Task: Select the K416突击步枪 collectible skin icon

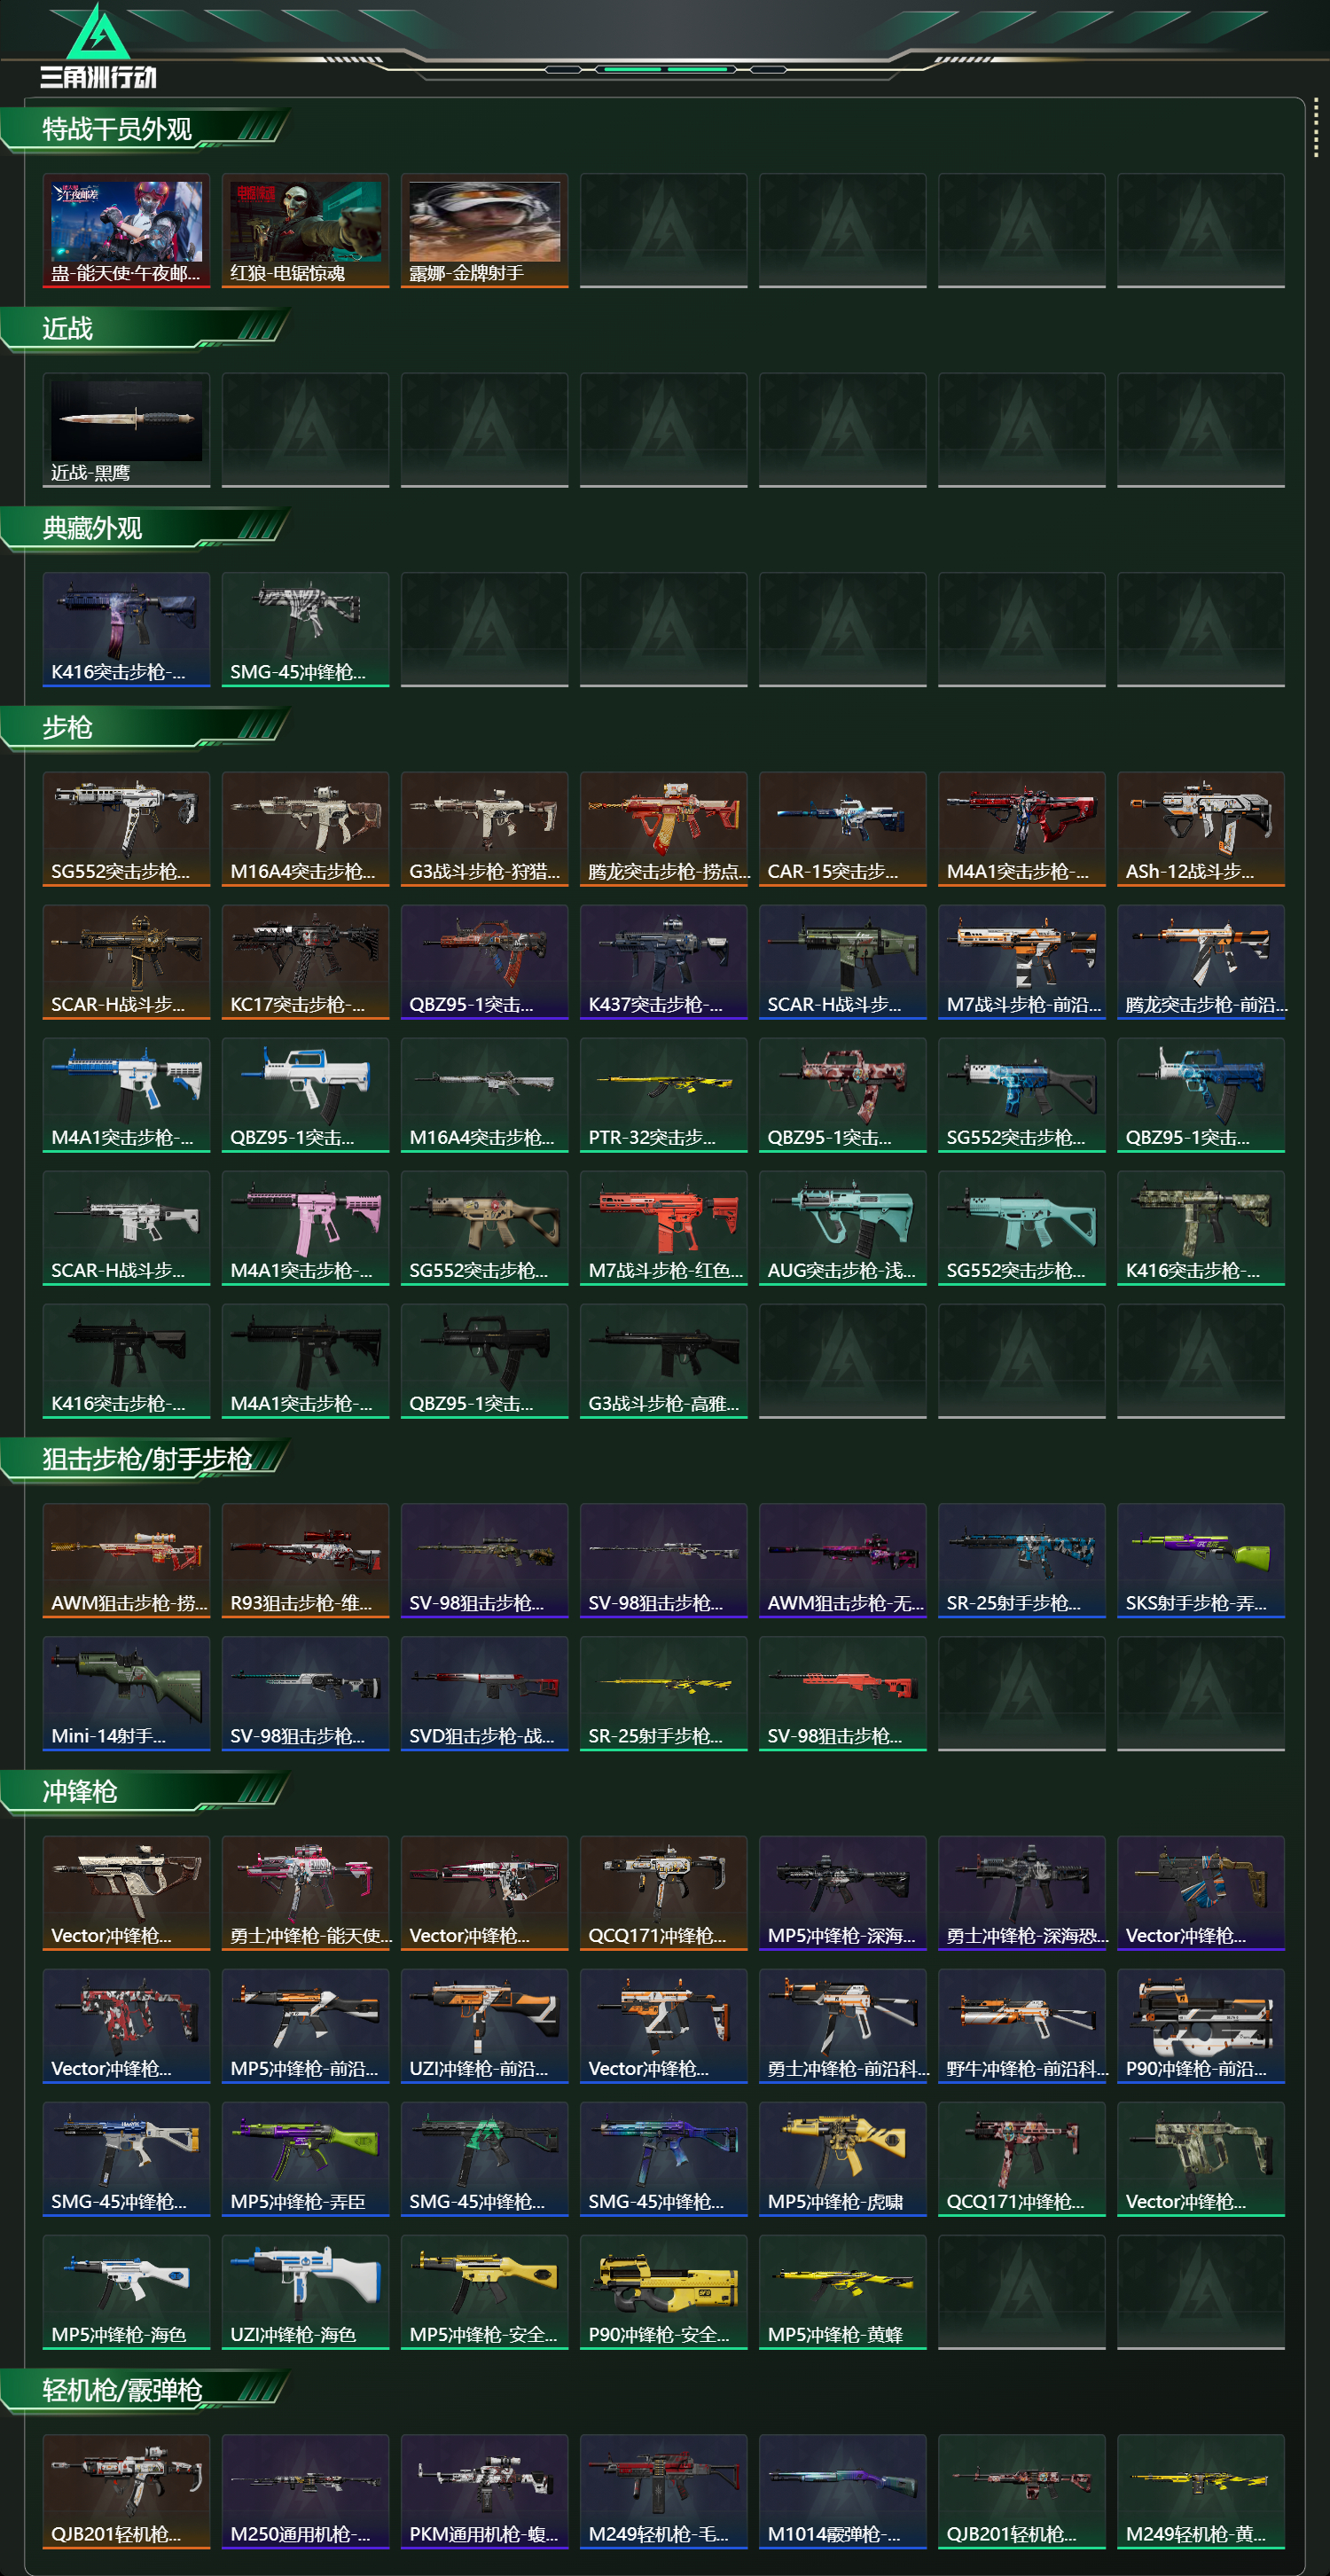Action: point(126,630)
